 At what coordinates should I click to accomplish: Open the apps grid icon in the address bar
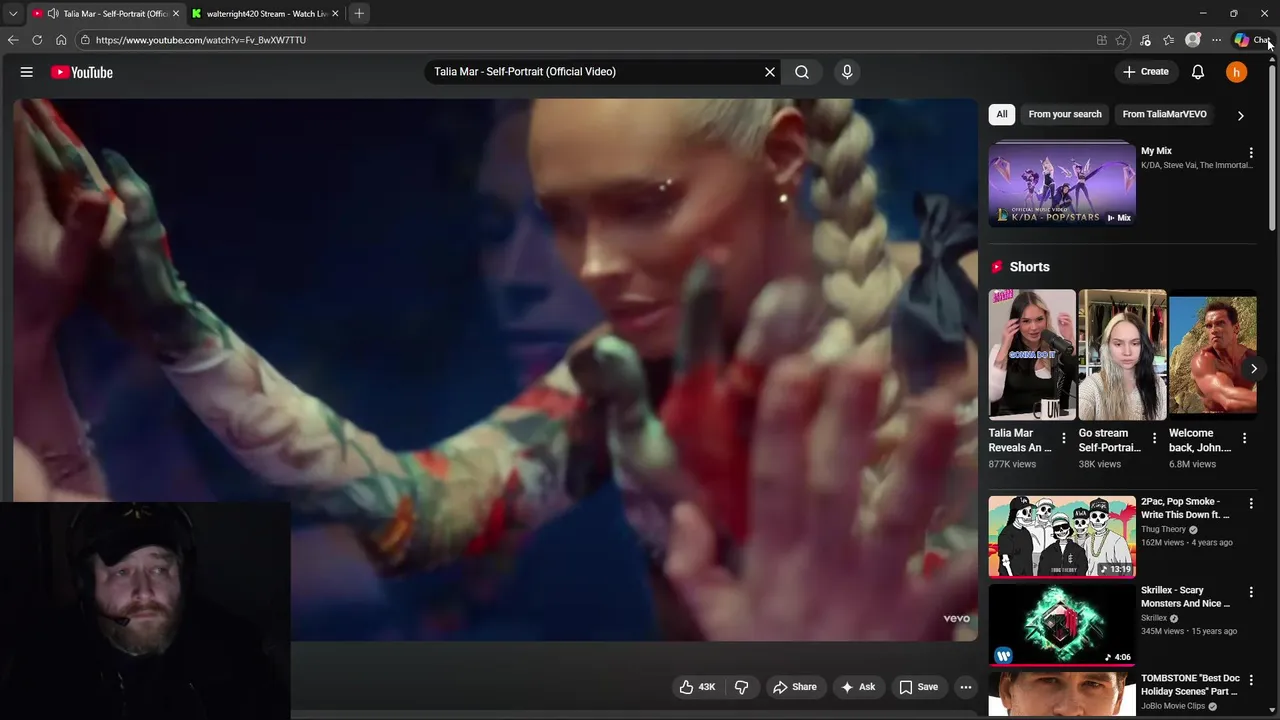click(x=1102, y=40)
